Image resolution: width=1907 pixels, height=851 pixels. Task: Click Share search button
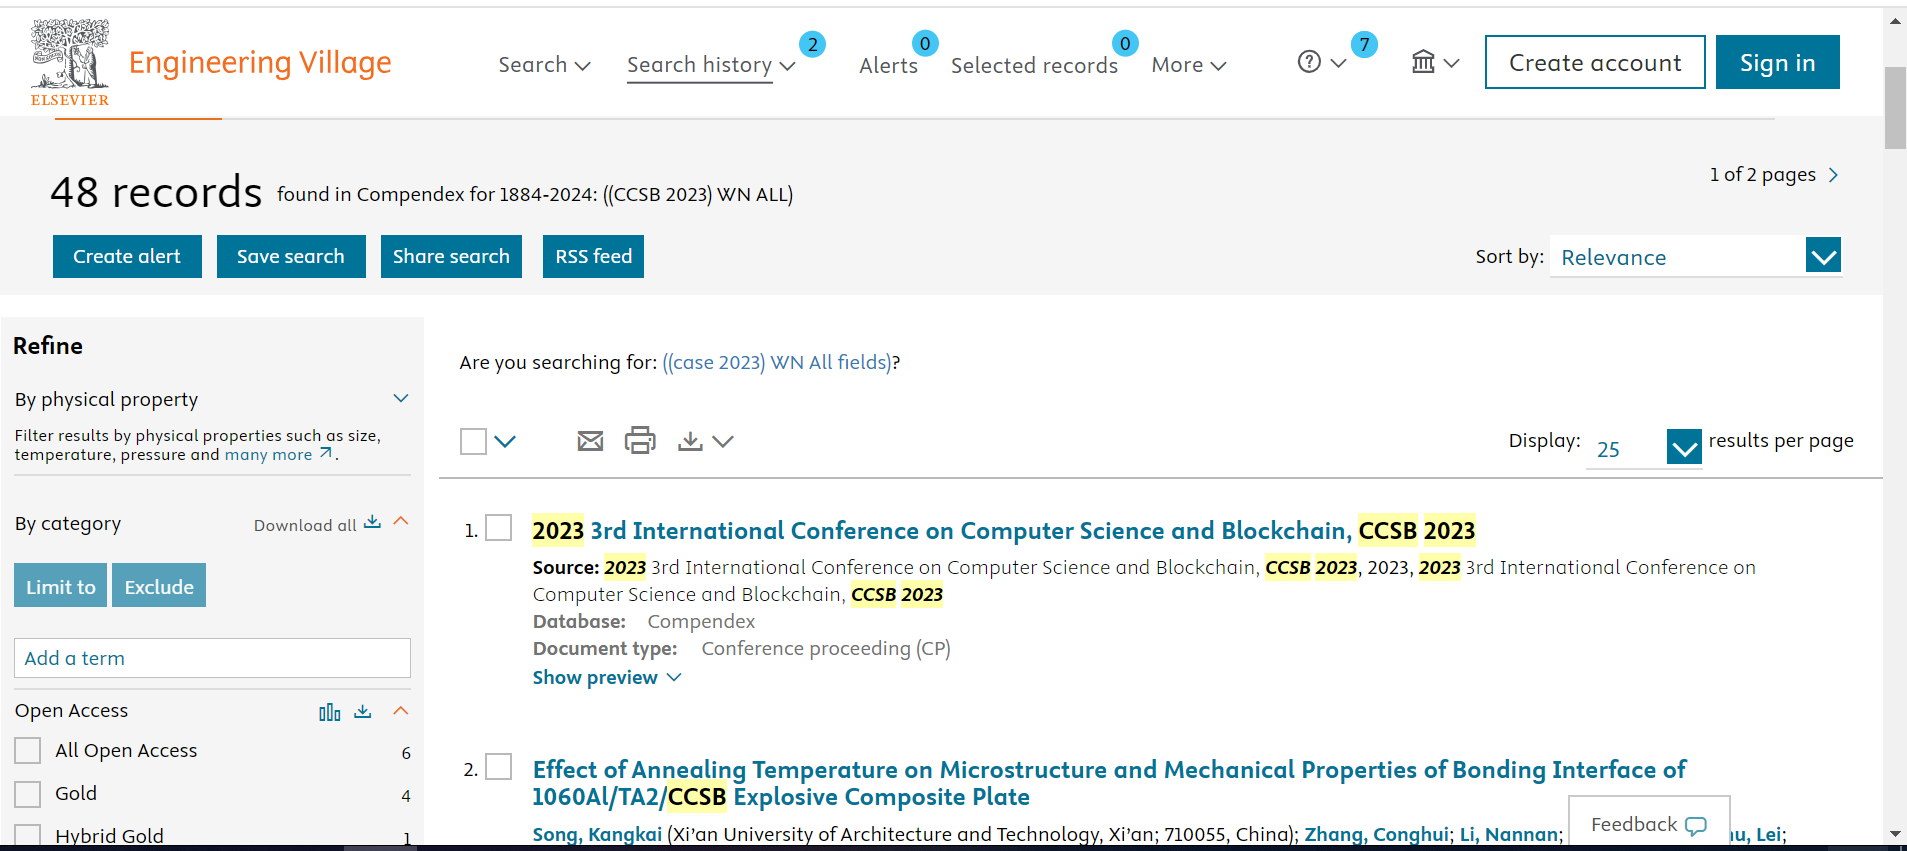(451, 257)
